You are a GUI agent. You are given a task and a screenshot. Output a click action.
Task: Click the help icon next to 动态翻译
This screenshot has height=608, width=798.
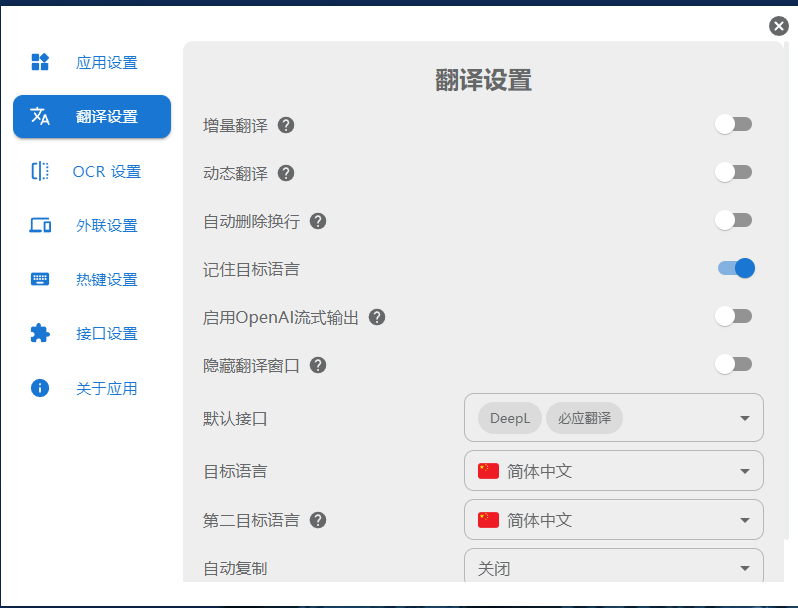(x=286, y=173)
